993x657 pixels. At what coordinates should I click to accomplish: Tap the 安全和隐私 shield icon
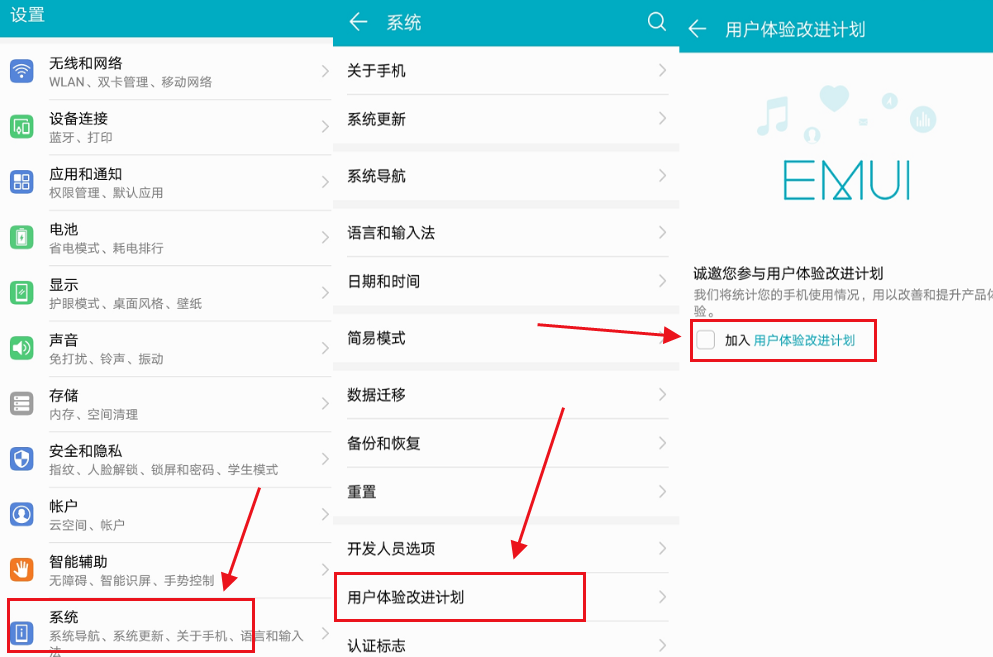(x=22, y=459)
